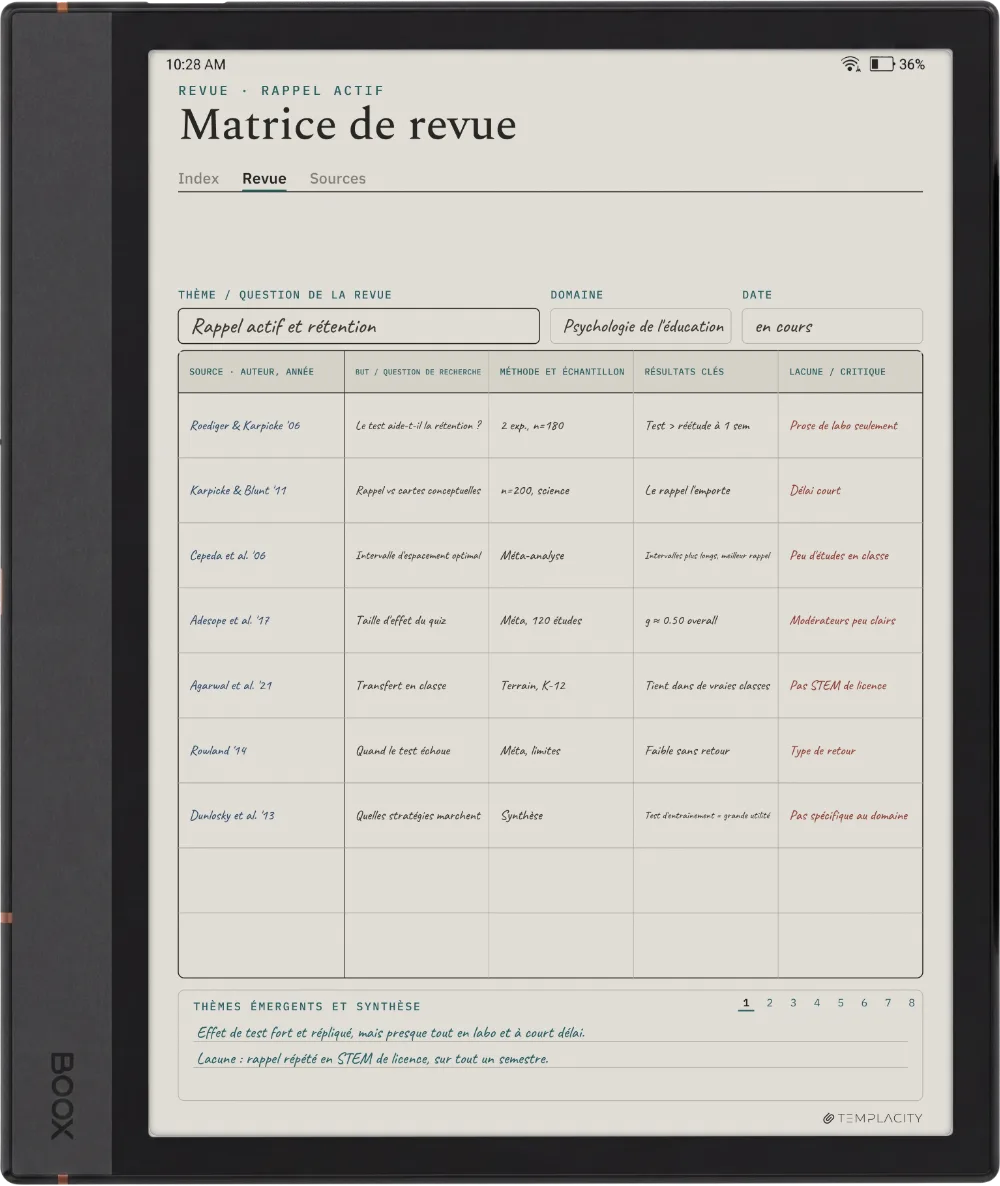
Task: Select cell 'Adesope et al. '17'
Action: (262, 620)
